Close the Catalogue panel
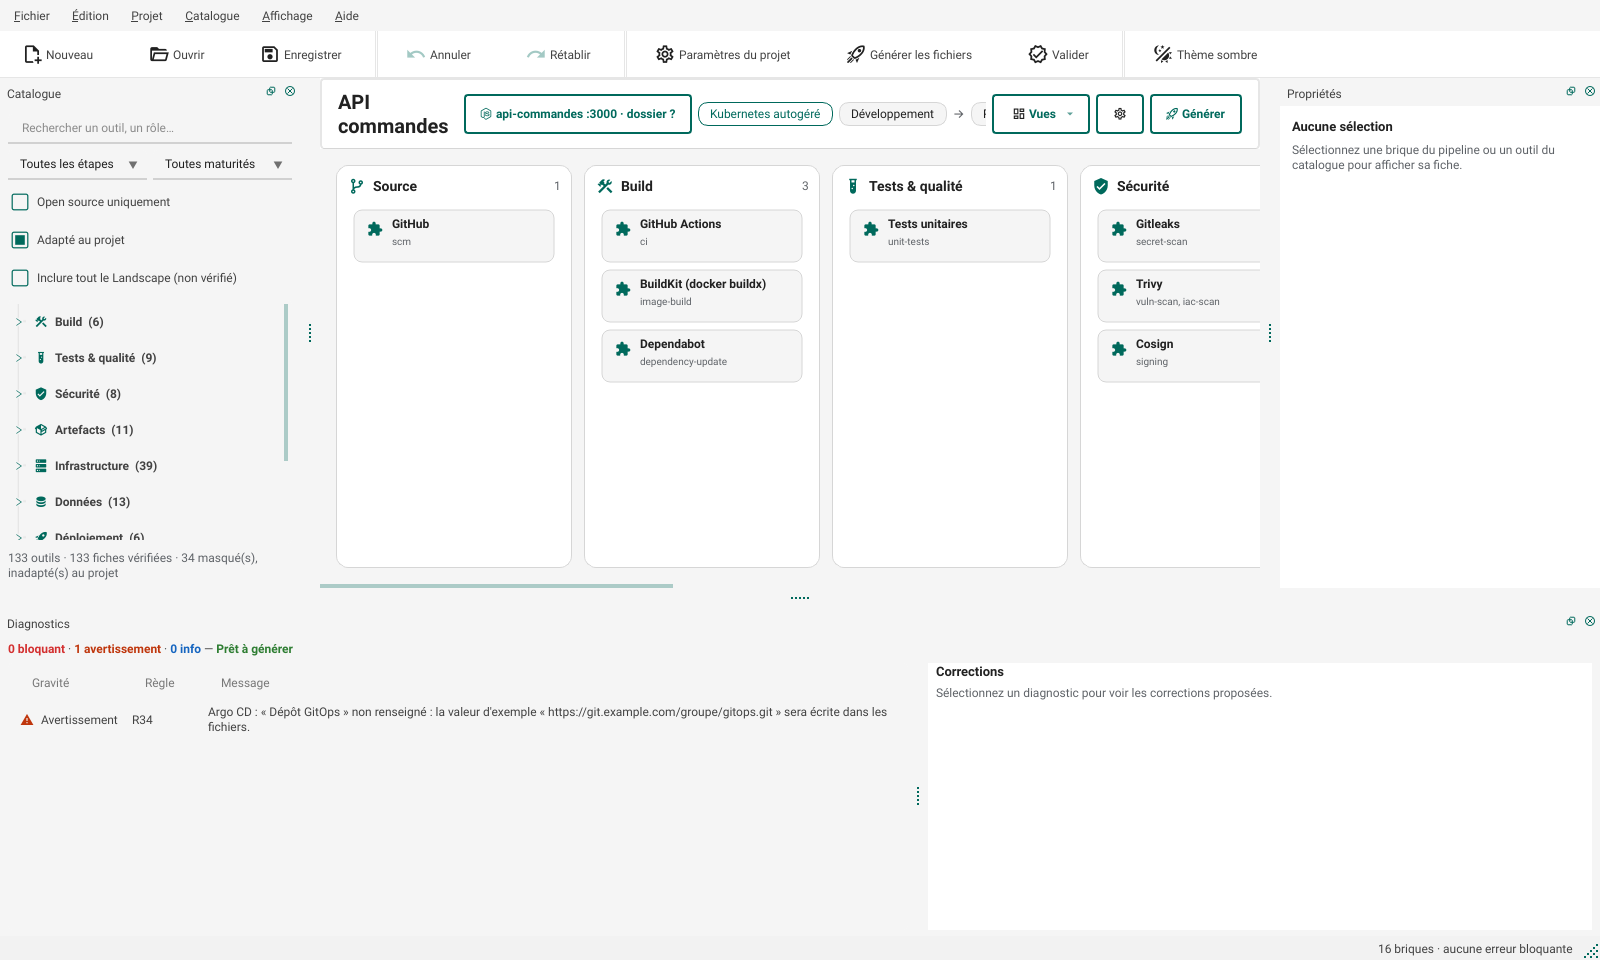 click(x=290, y=91)
